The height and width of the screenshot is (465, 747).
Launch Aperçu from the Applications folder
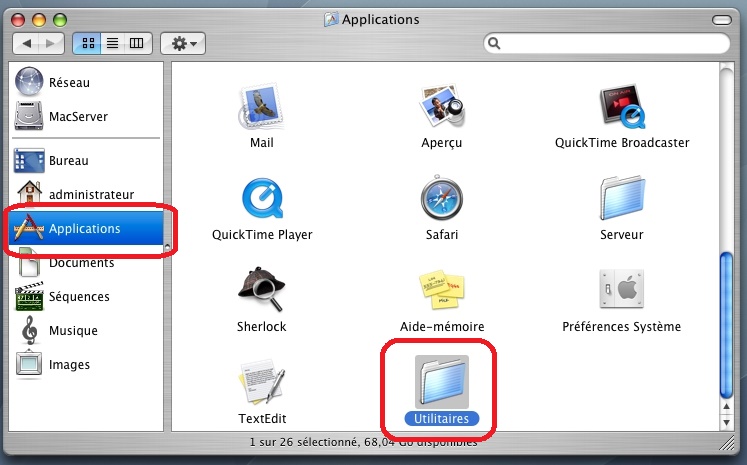click(x=442, y=106)
